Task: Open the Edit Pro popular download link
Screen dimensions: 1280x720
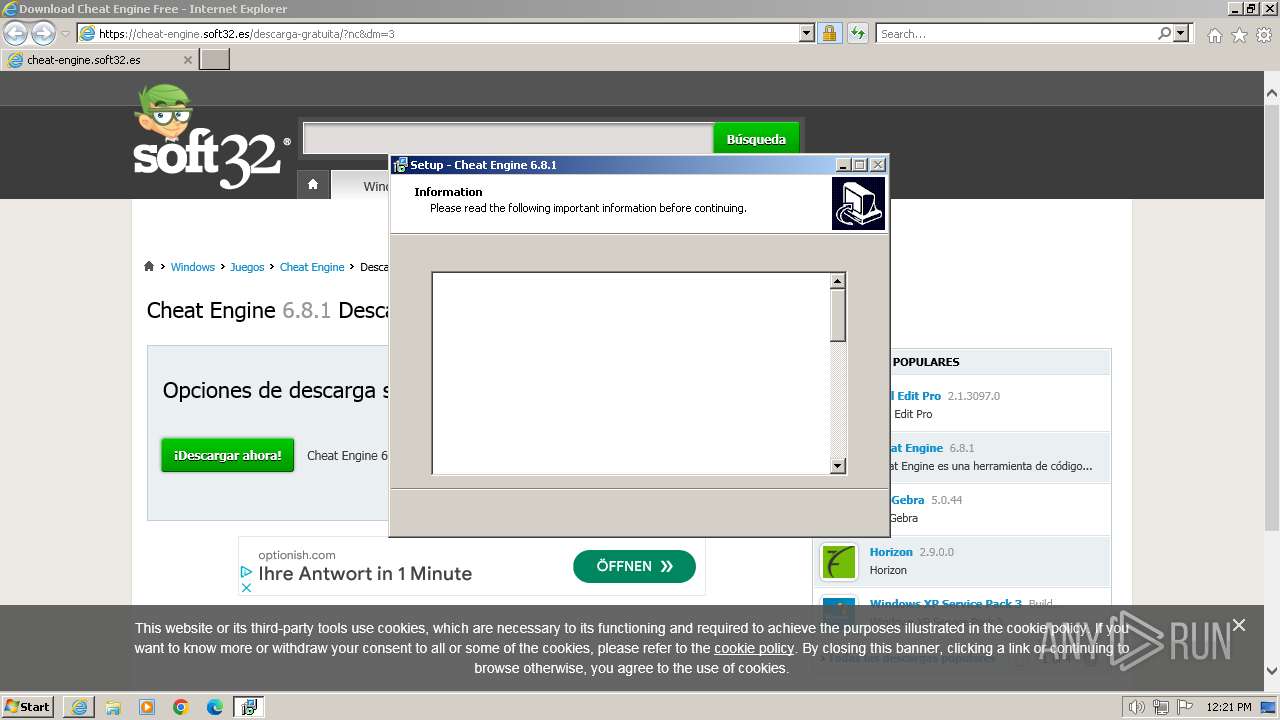Action: (x=917, y=396)
